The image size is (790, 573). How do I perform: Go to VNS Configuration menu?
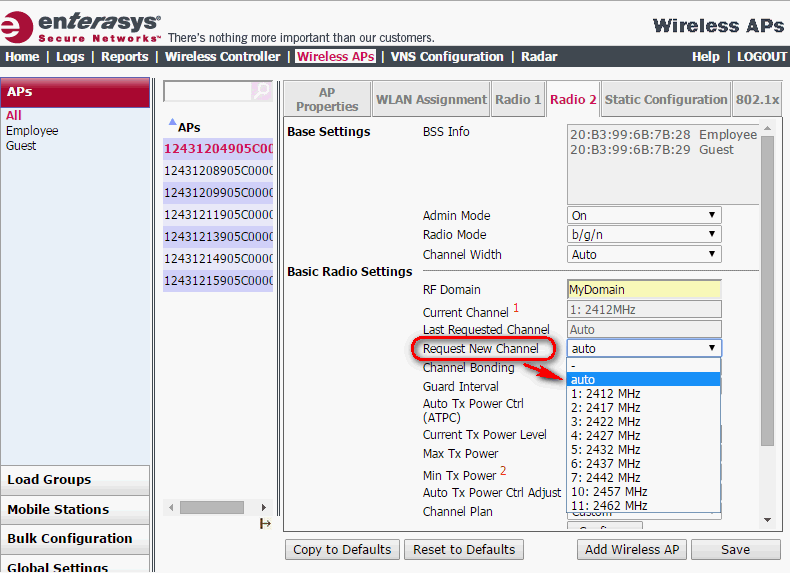(x=446, y=57)
